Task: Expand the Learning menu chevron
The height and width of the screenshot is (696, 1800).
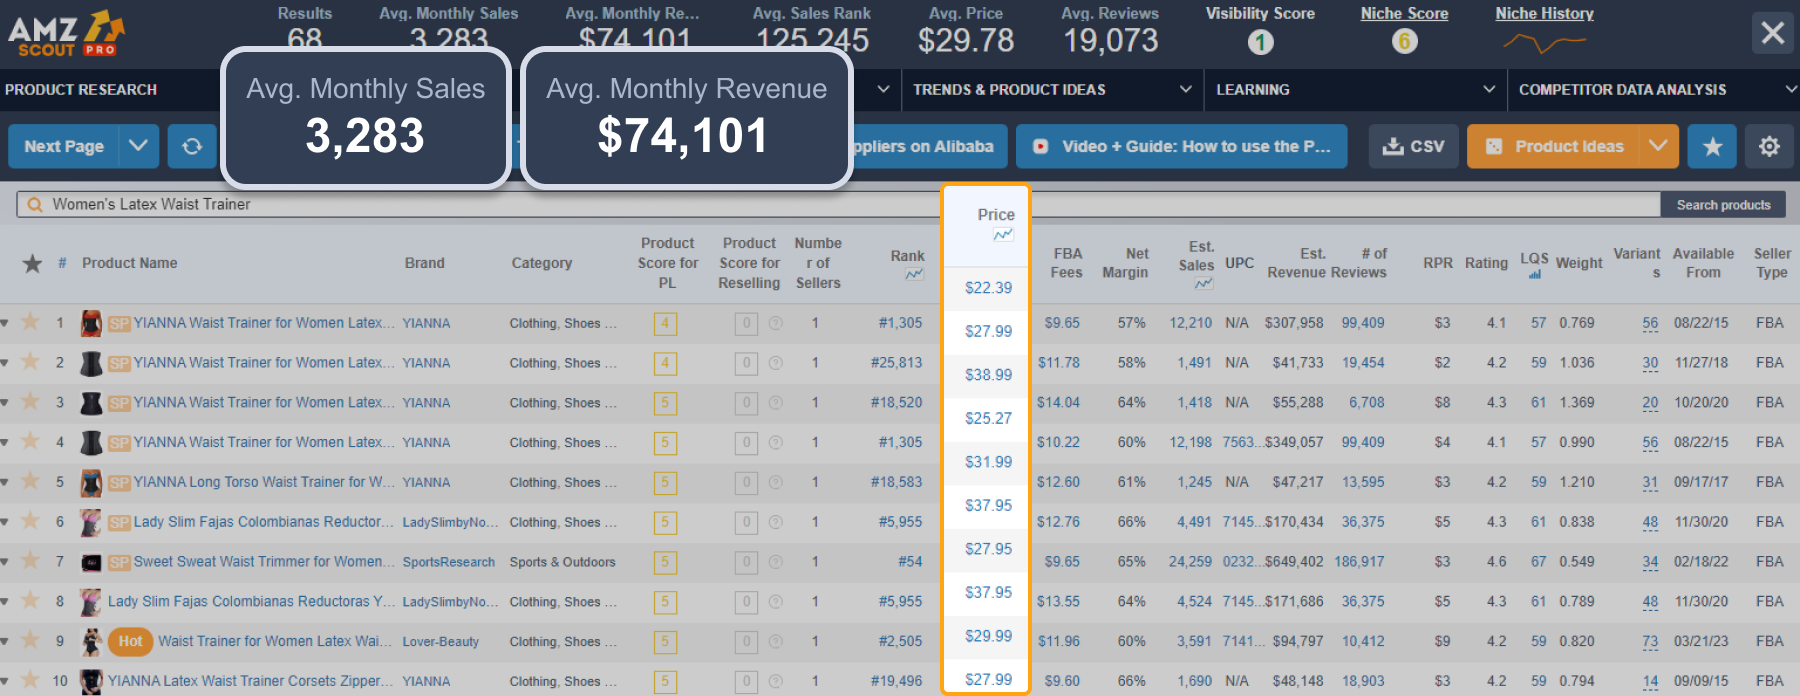Action: (x=1489, y=89)
